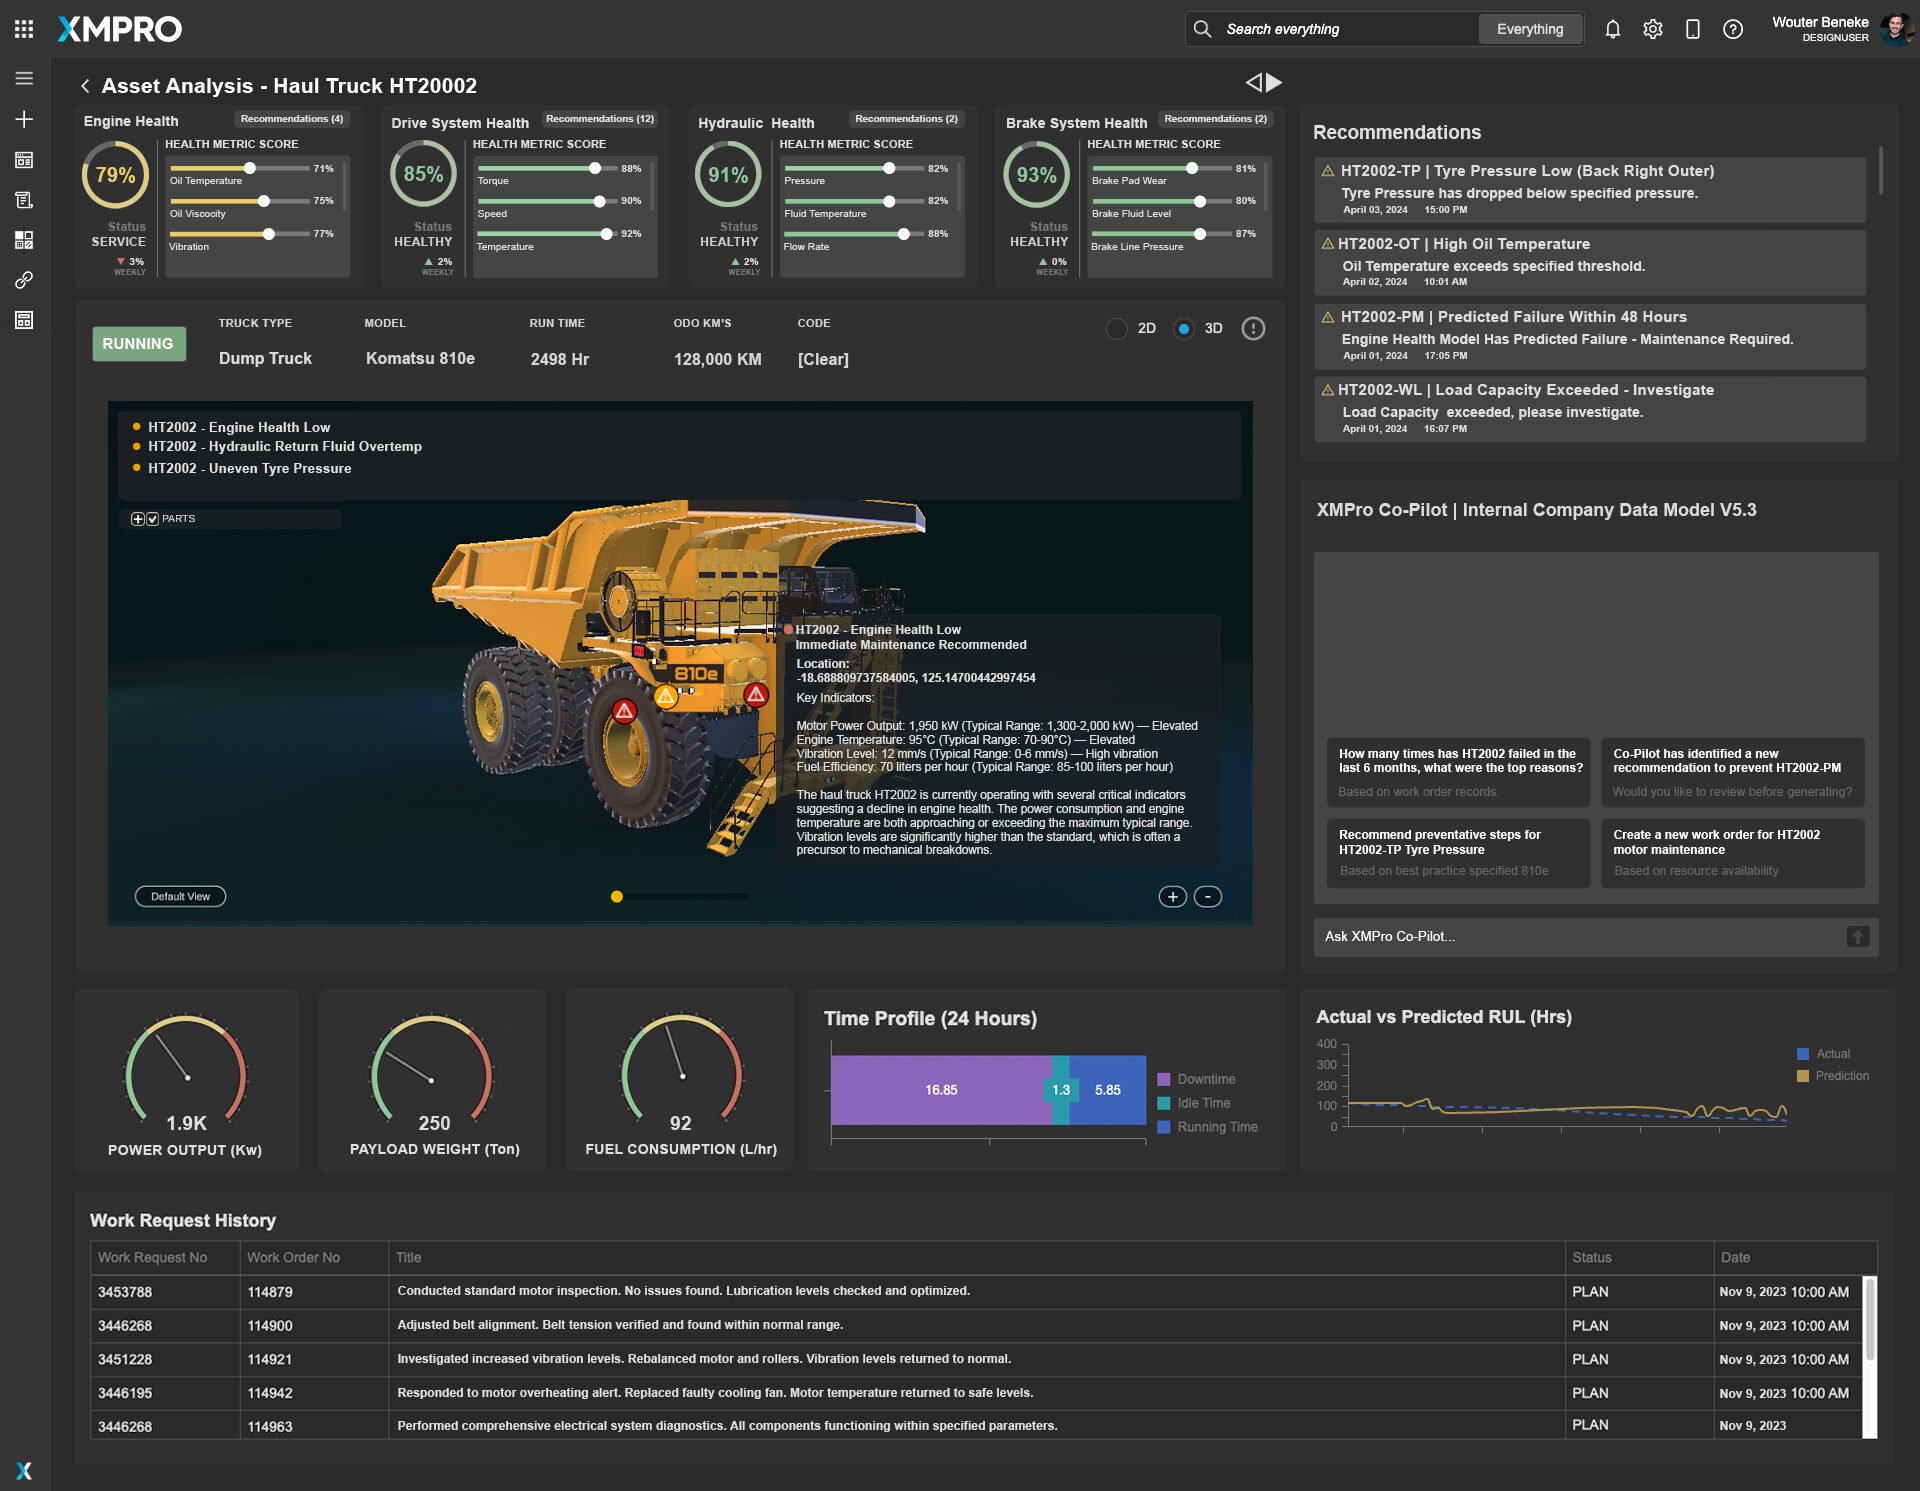
Task: Uncheck the PARTS checkbox
Action: 153,519
